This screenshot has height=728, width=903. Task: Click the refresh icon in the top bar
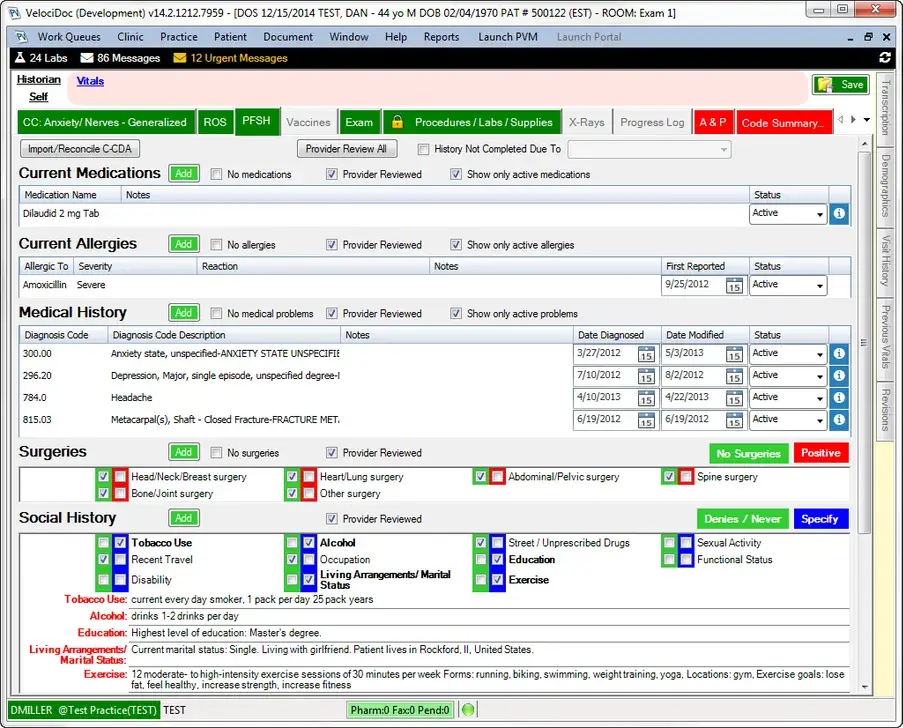click(x=884, y=58)
